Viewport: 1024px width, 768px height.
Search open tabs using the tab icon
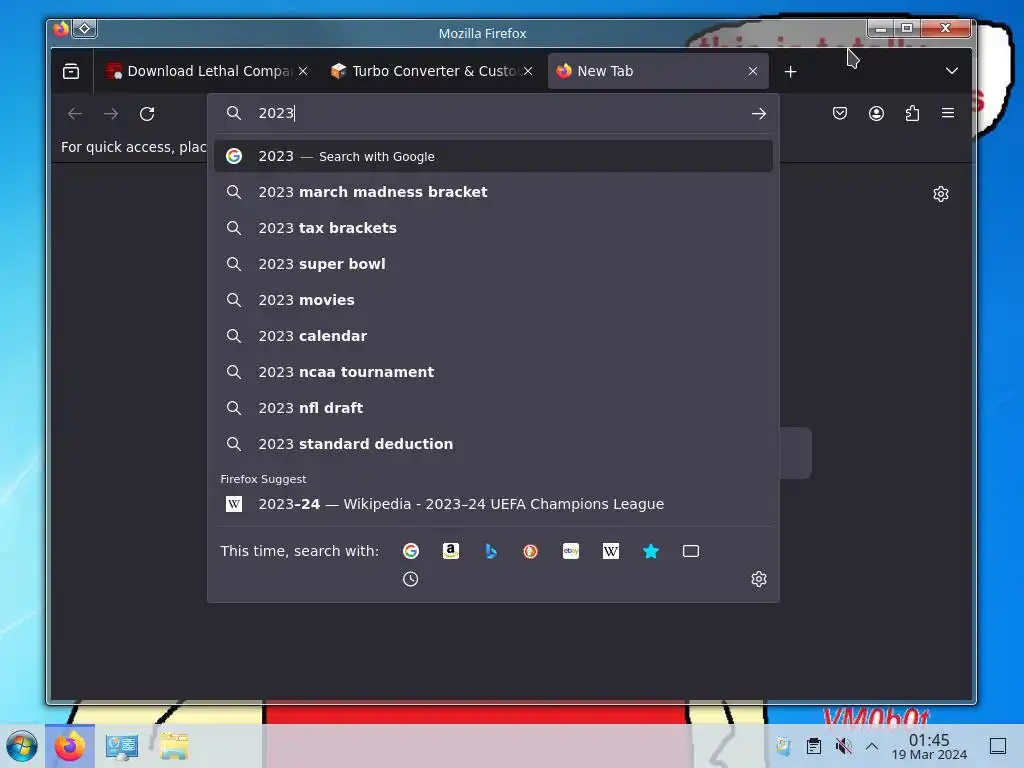pos(691,551)
